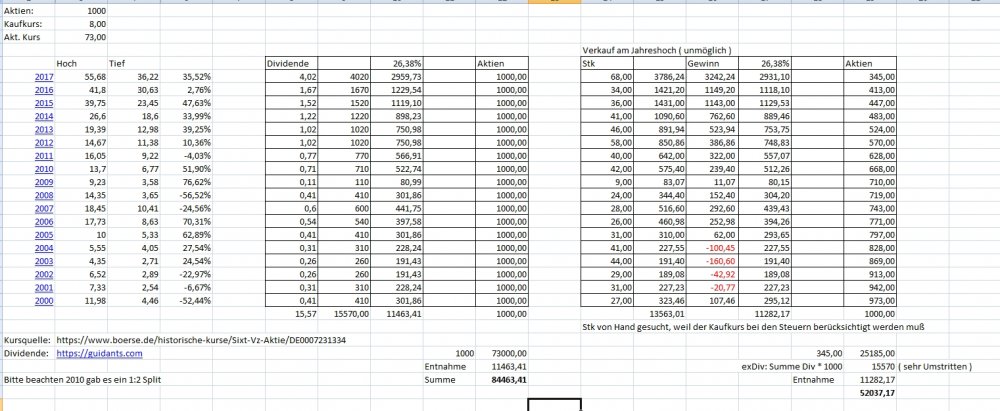The height and width of the screenshot is (411, 1000).
Task: Open the 2016 year link
Action: click(44, 90)
